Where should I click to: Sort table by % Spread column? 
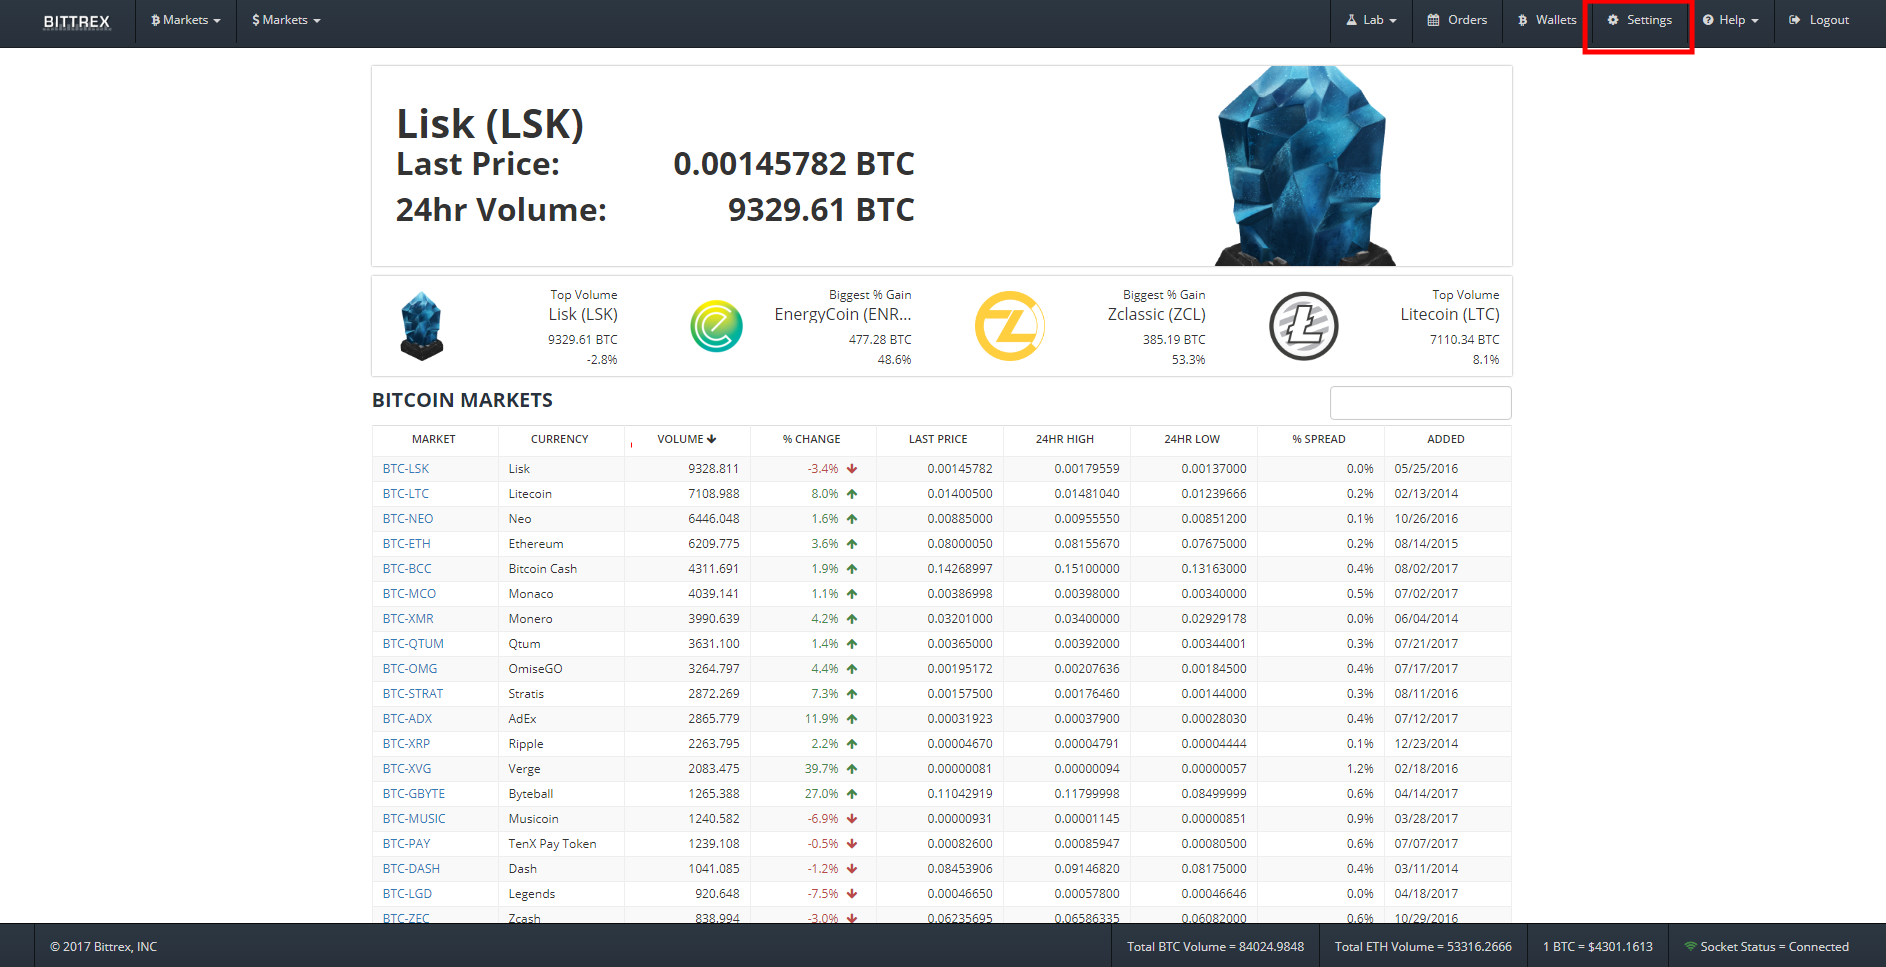1319,439
